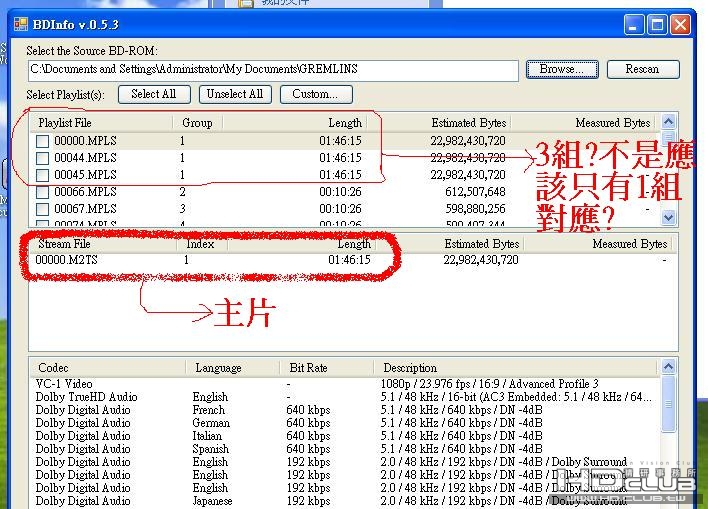Select the Italian Dolby Digital Audio row
The width and height of the screenshot is (708, 509).
(345, 436)
